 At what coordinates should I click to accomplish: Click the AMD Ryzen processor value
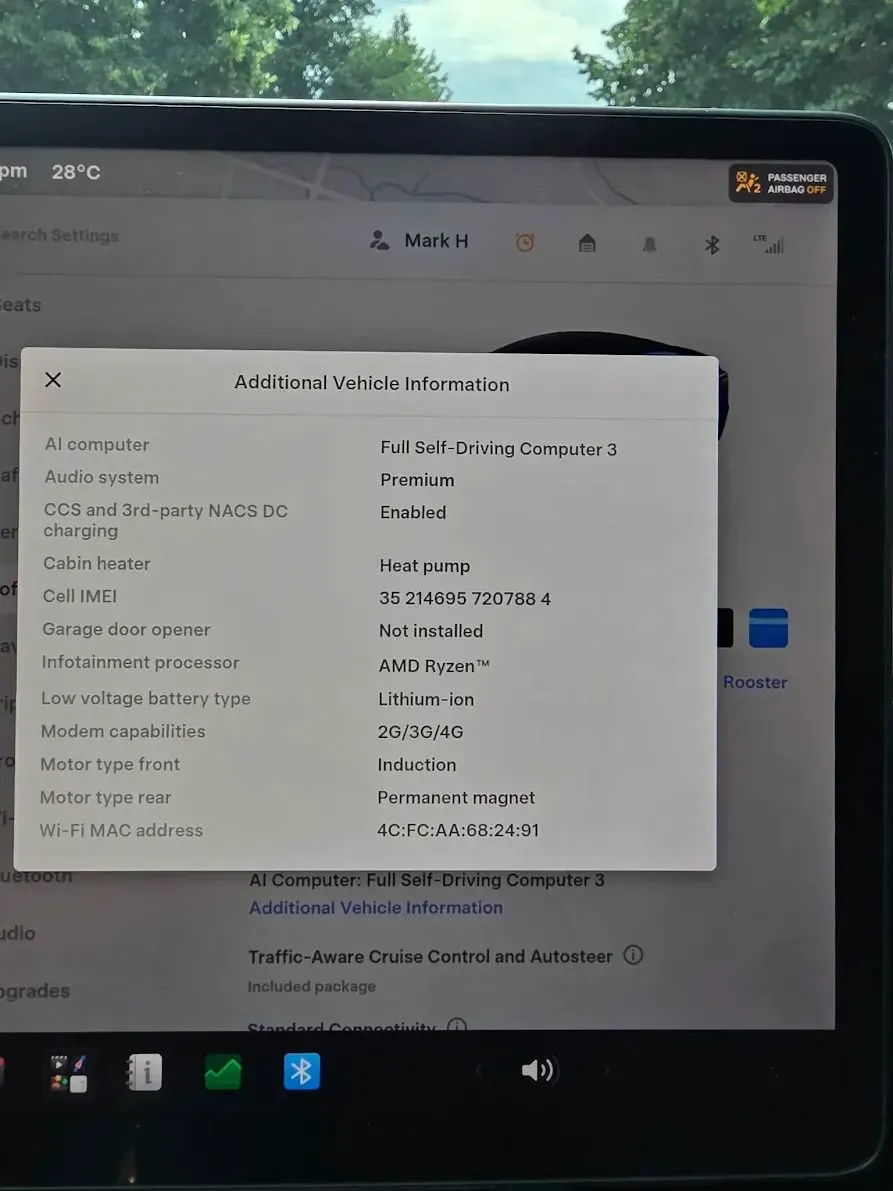434,666
